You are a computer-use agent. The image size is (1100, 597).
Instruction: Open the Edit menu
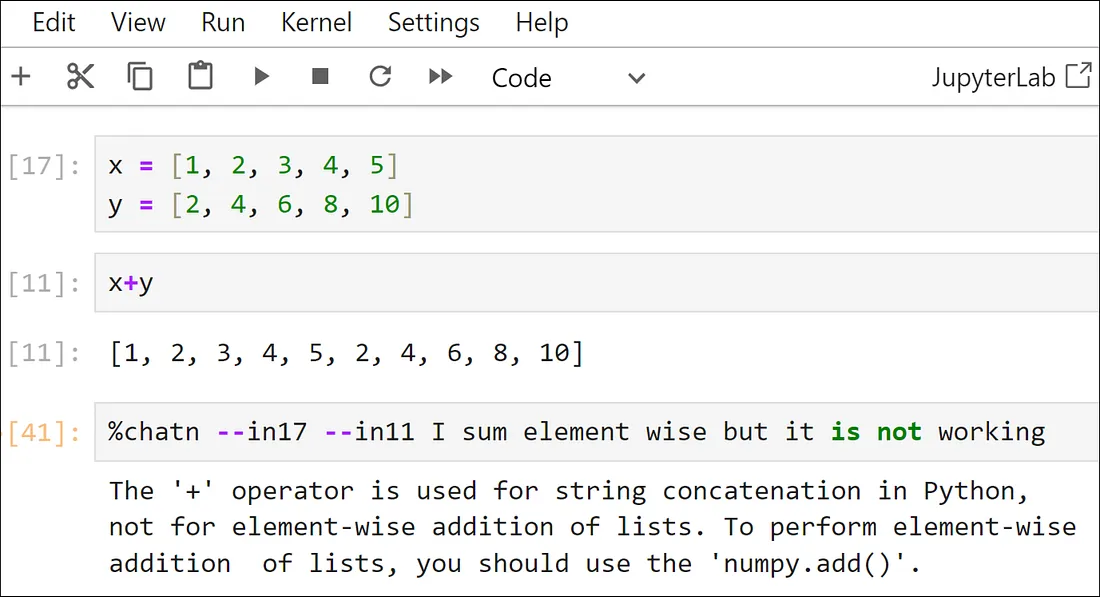coord(54,22)
